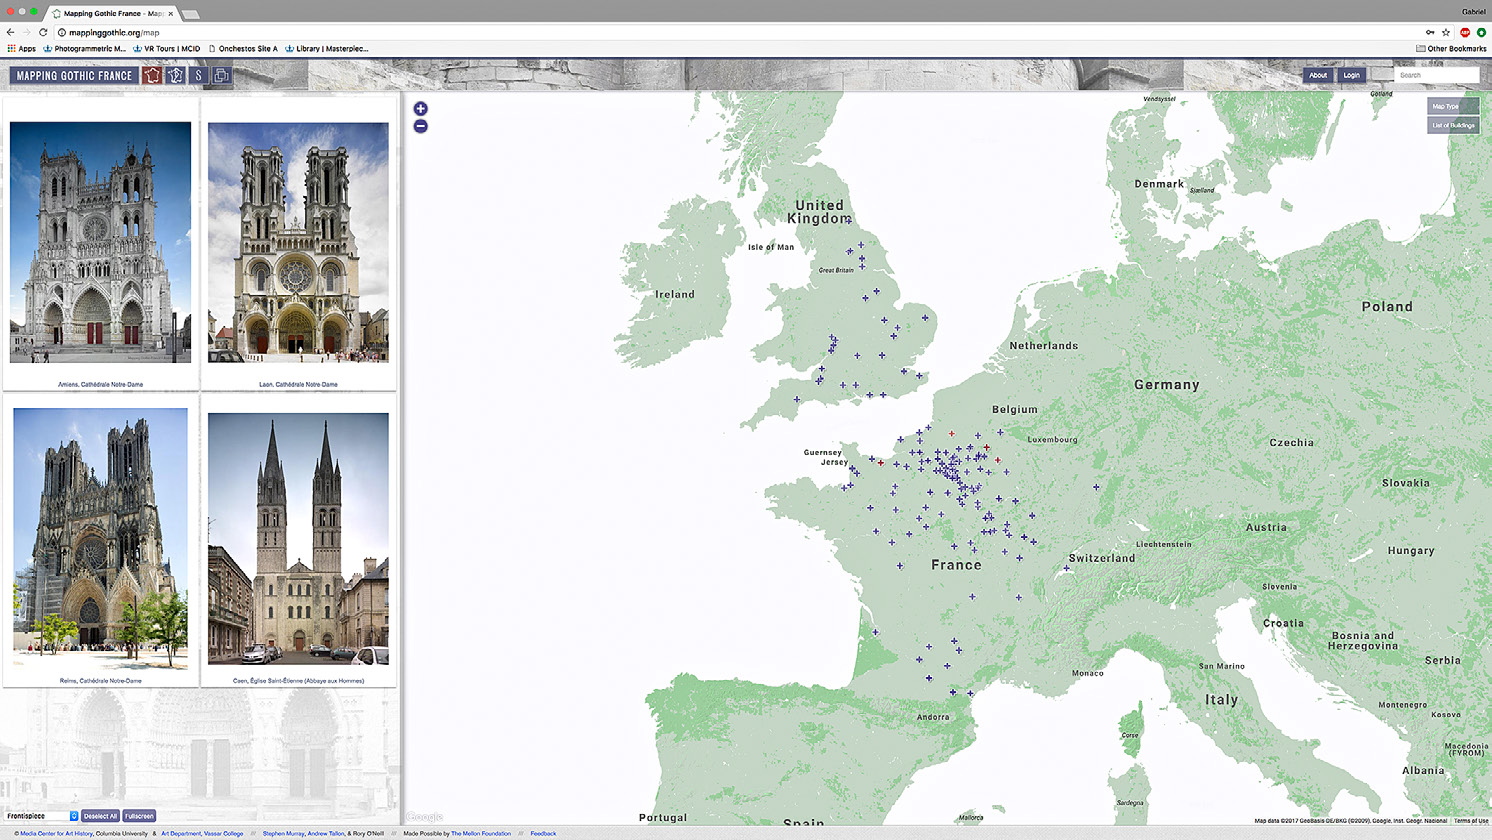Click the Germany label on the map
Viewport: 1492px width, 840px height.
click(1166, 385)
